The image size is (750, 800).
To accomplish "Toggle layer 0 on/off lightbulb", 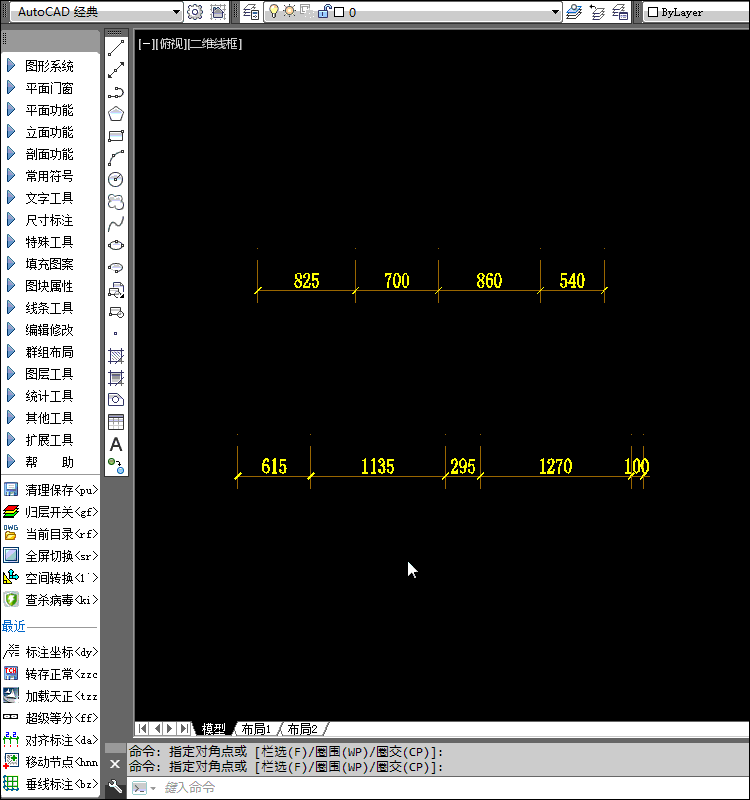I will (x=274, y=11).
